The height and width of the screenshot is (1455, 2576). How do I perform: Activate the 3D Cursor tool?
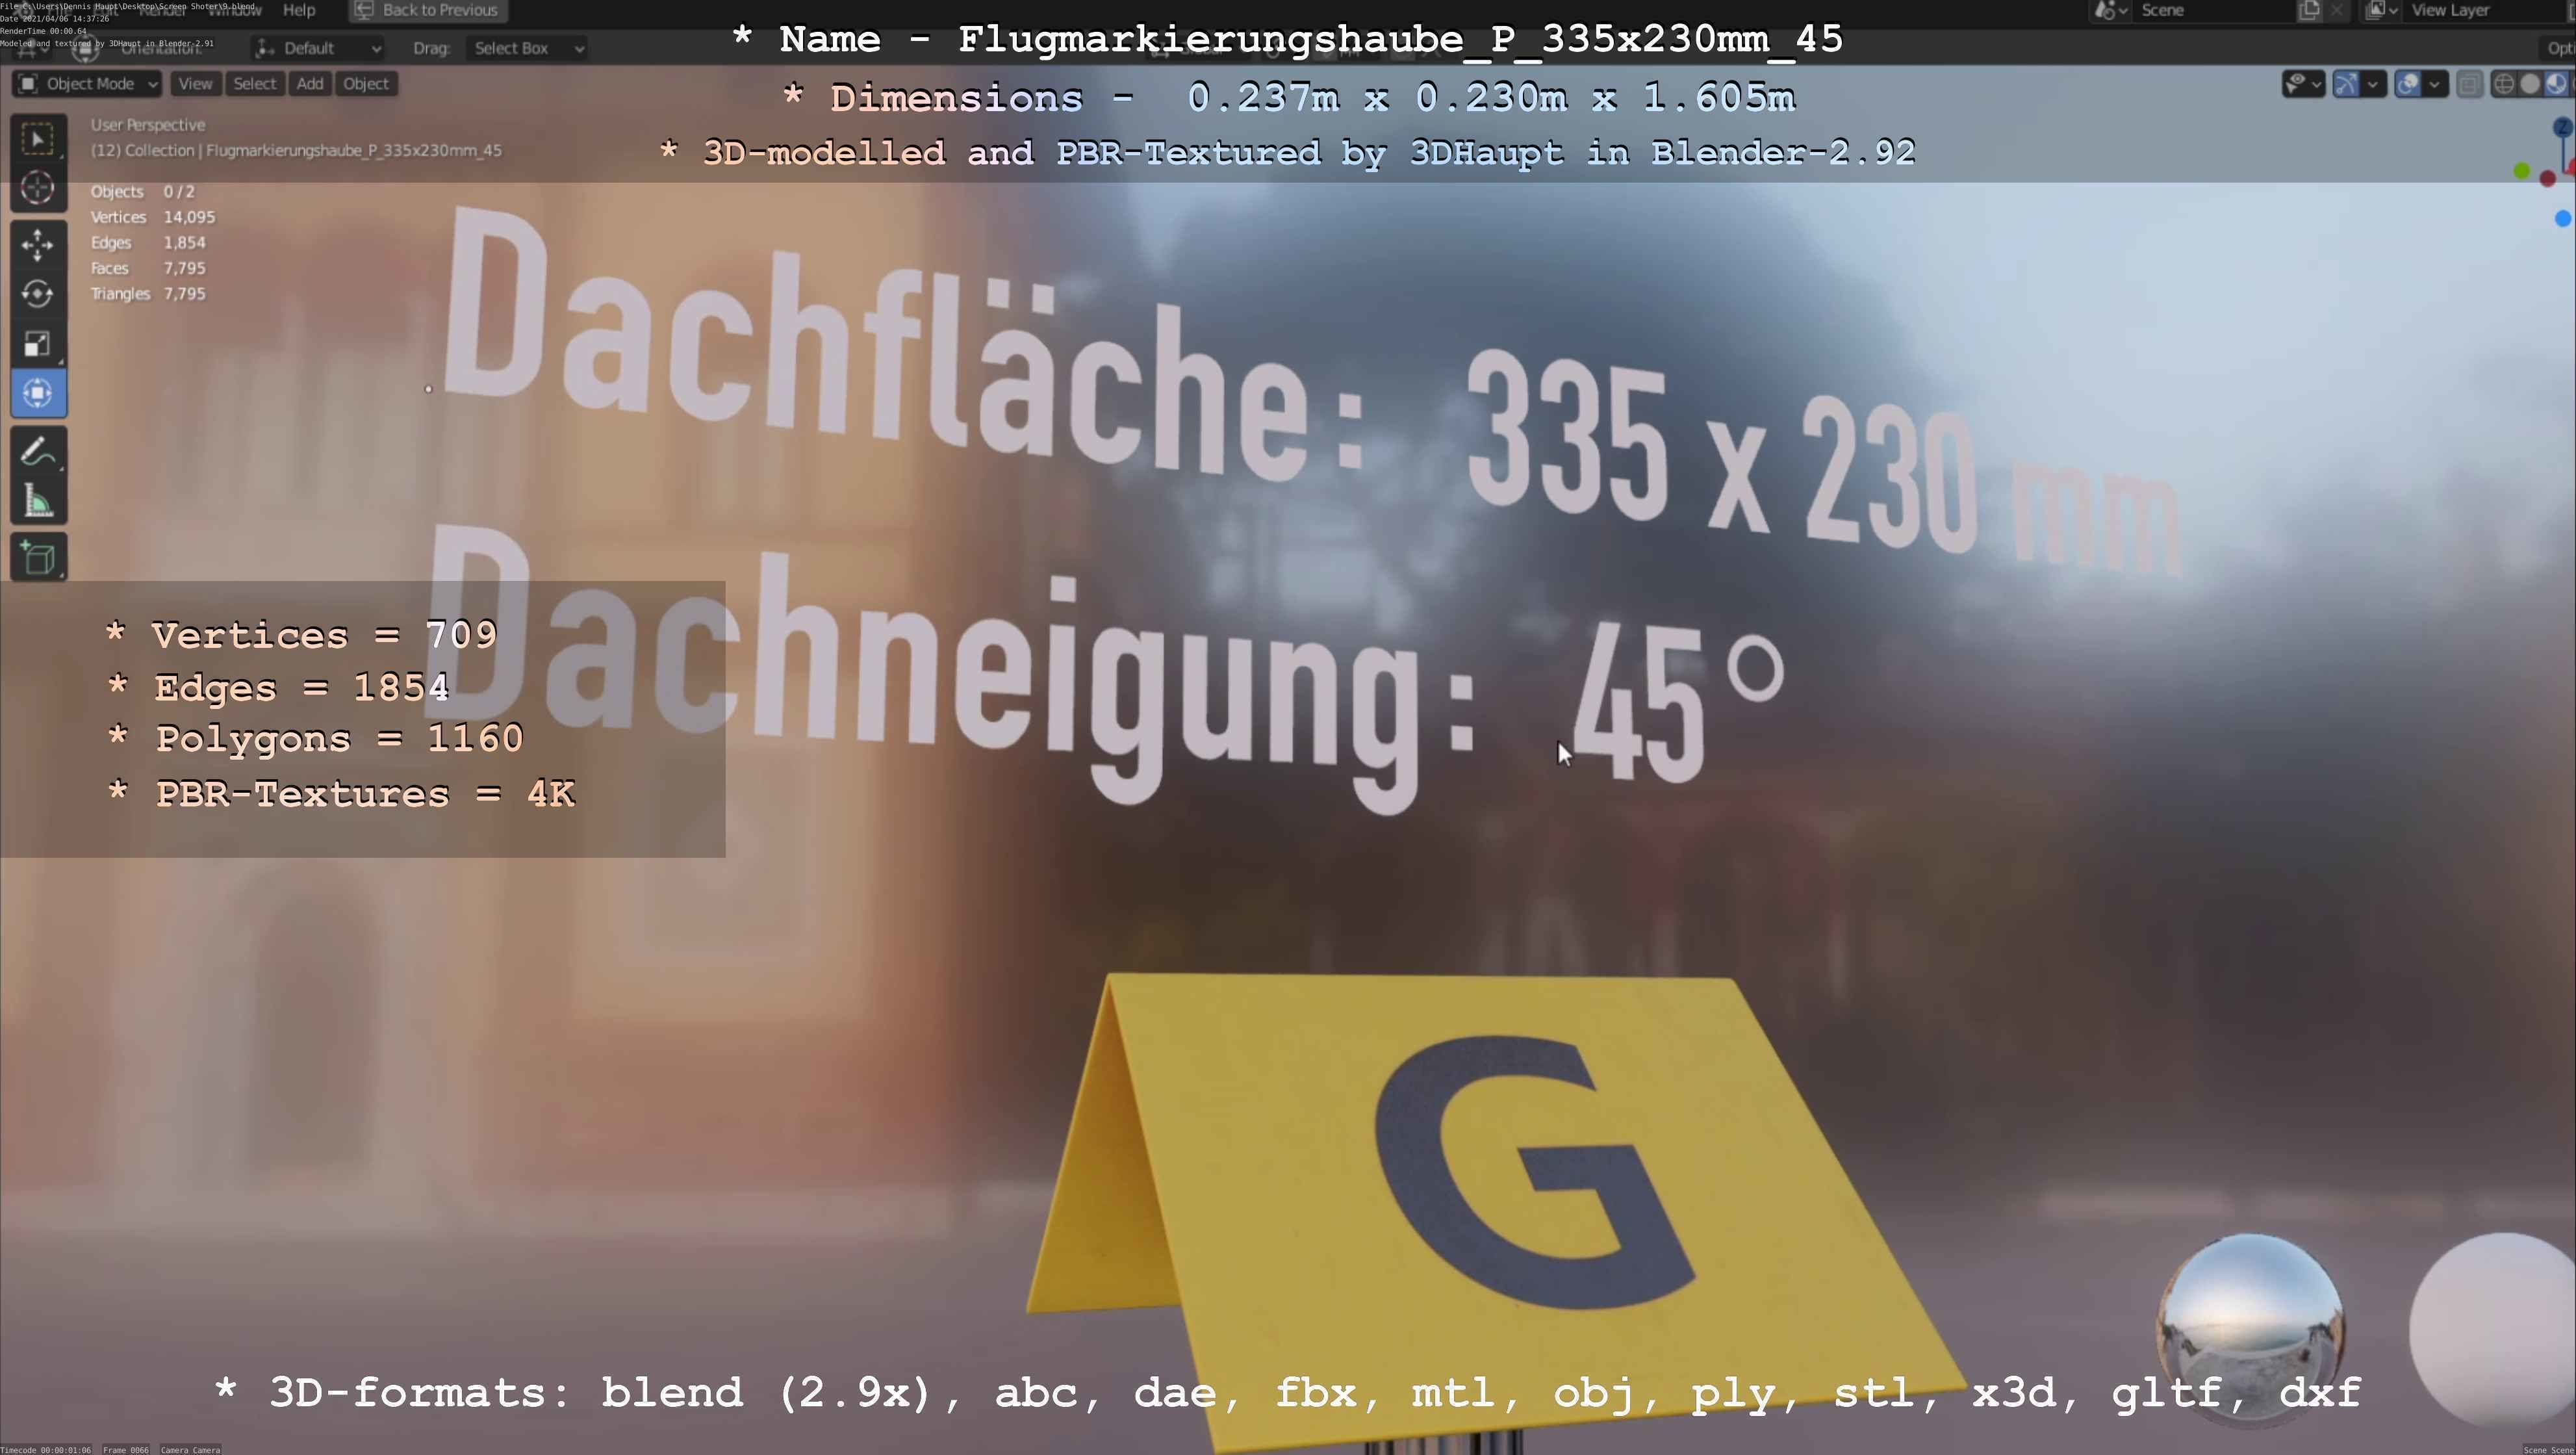point(38,188)
